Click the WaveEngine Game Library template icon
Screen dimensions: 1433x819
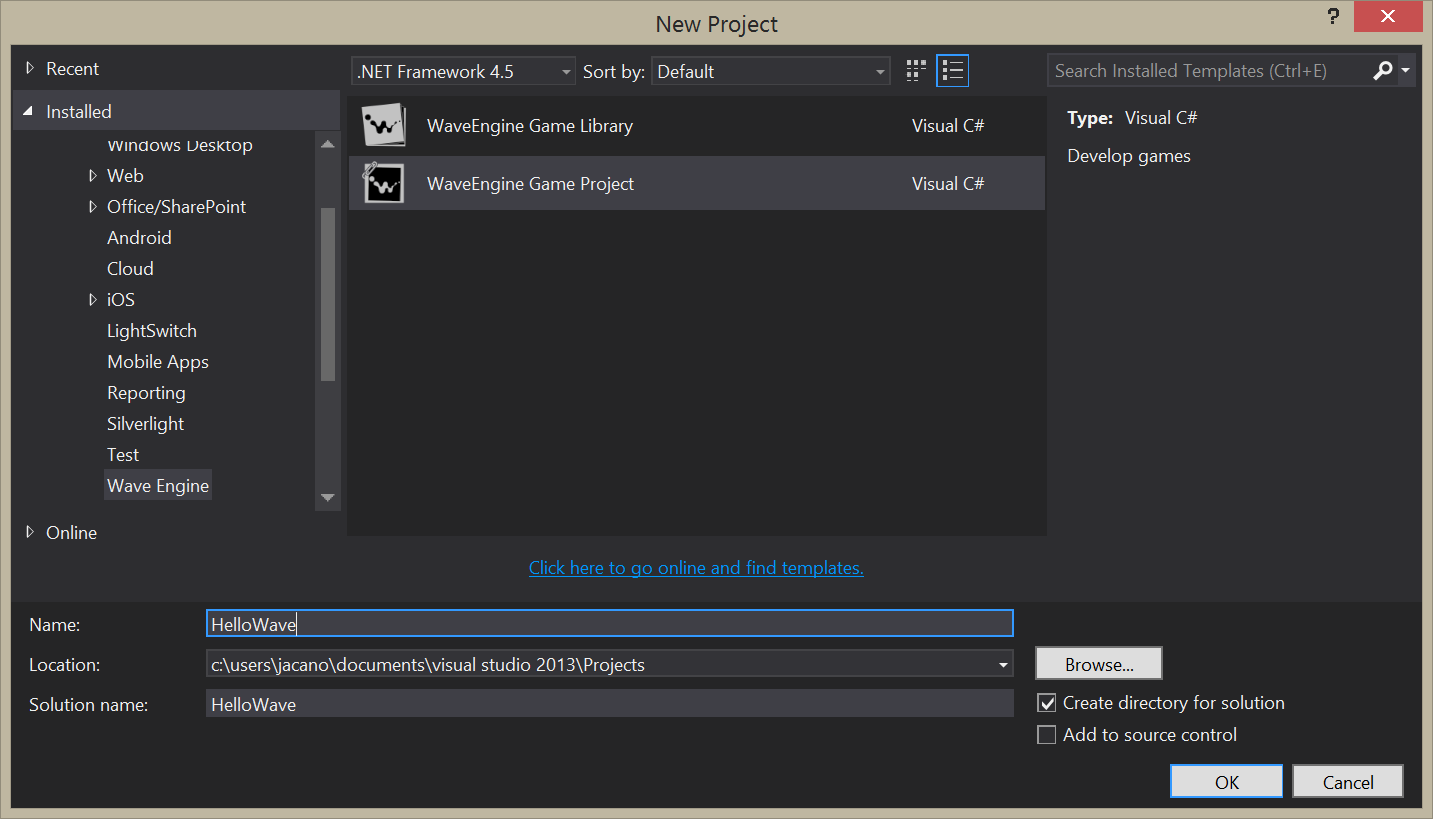384,125
